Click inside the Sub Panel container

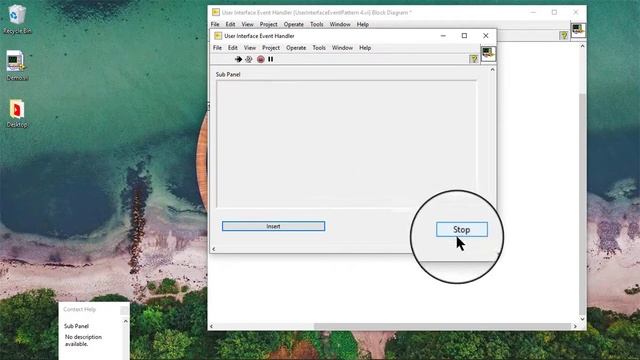coord(346,144)
